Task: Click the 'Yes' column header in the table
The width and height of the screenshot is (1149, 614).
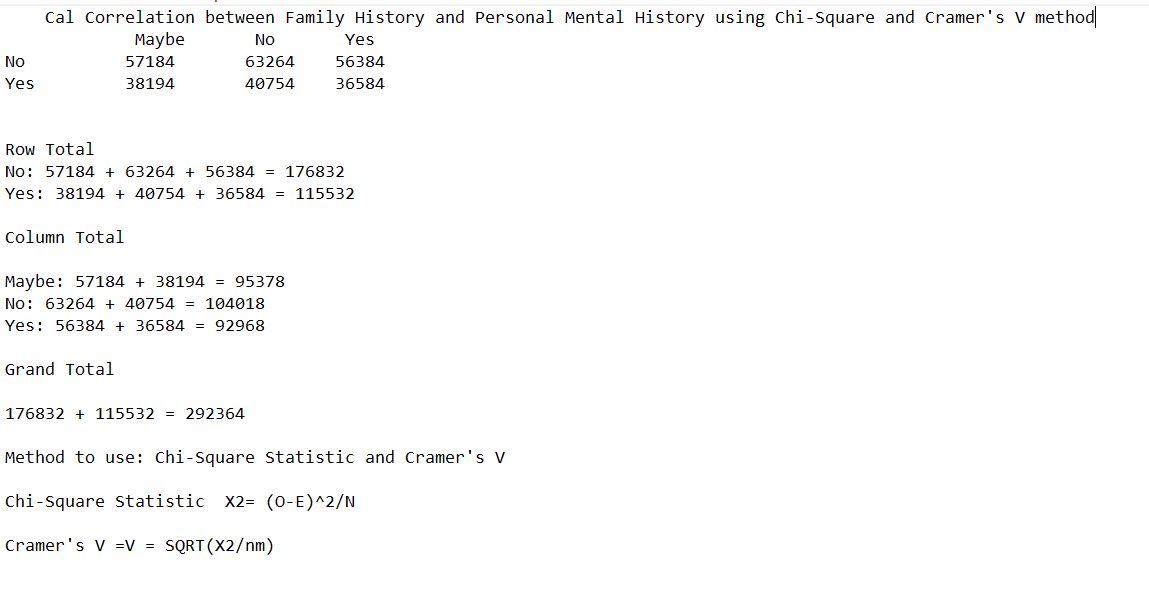Action: click(360, 40)
